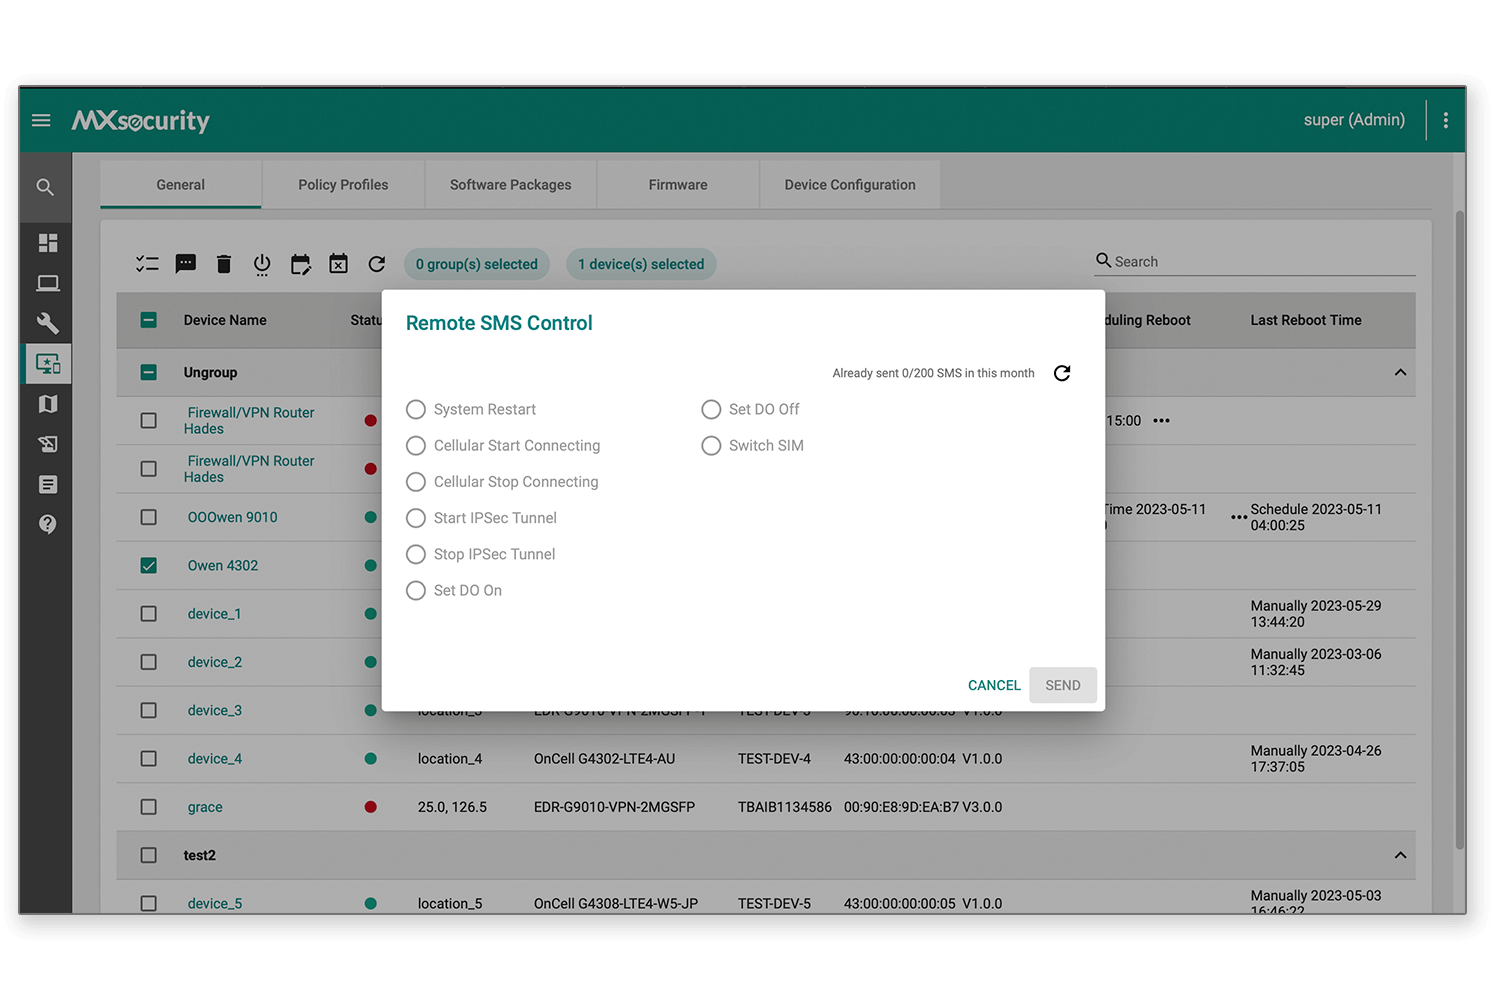The height and width of the screenshot is (1000, 1500).
Task: Open the vertical three-dot user menu
Action: 1445,120
